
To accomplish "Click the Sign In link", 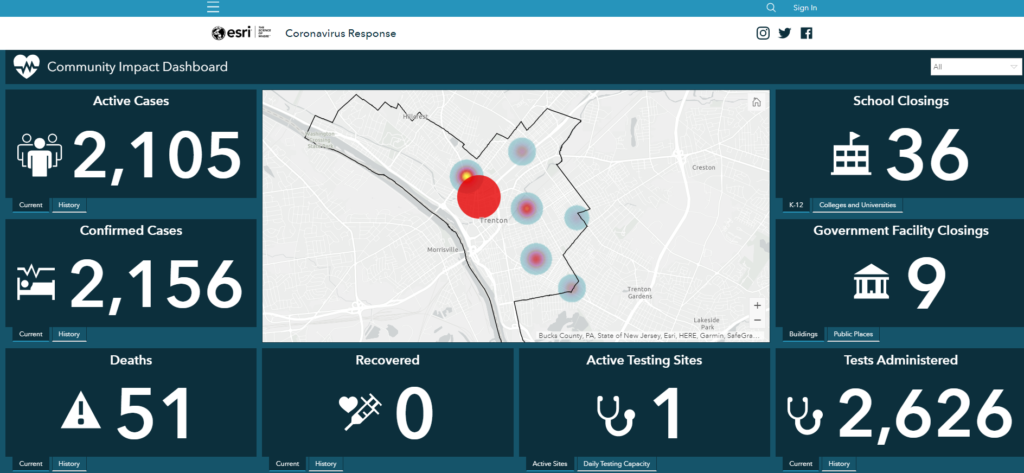I will [x=805, y=8].
